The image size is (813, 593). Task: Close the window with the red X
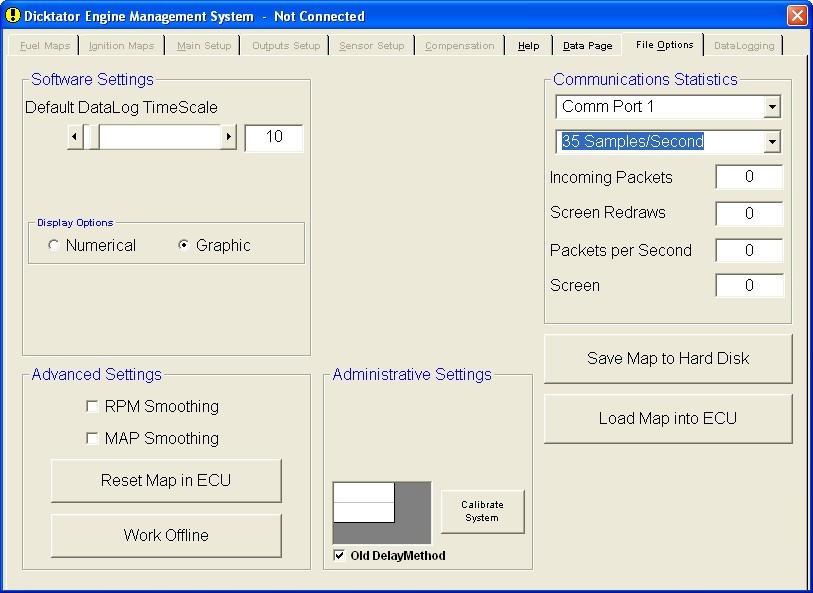pyautogui.click(x=796, y=16)
